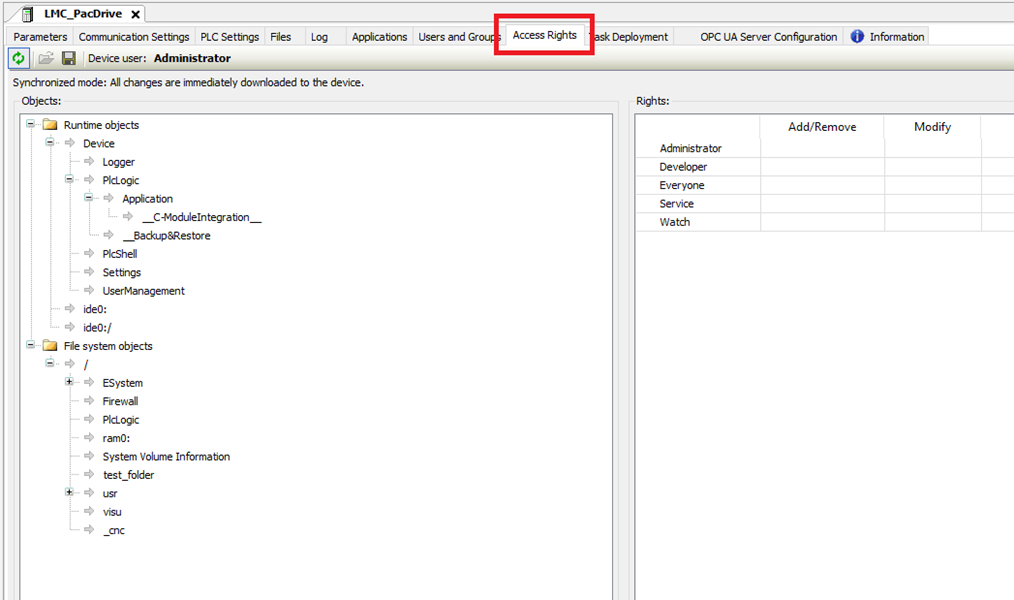Click the green synchronization refresh icon
The width and height of the screenshot is (1014, 600).
pos(18,59)
